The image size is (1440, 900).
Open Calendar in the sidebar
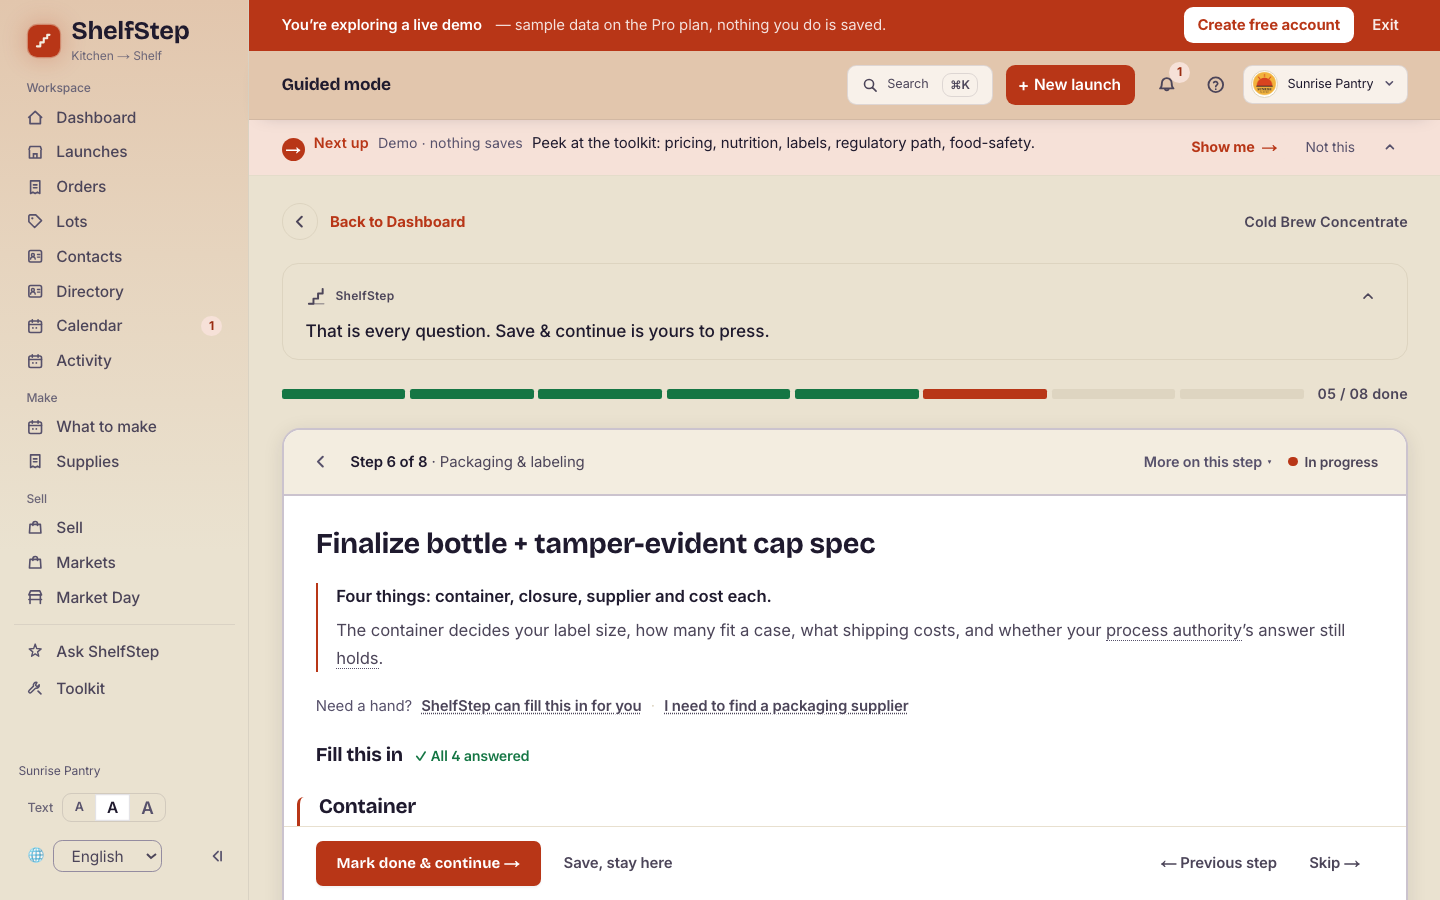click(124, 326)
